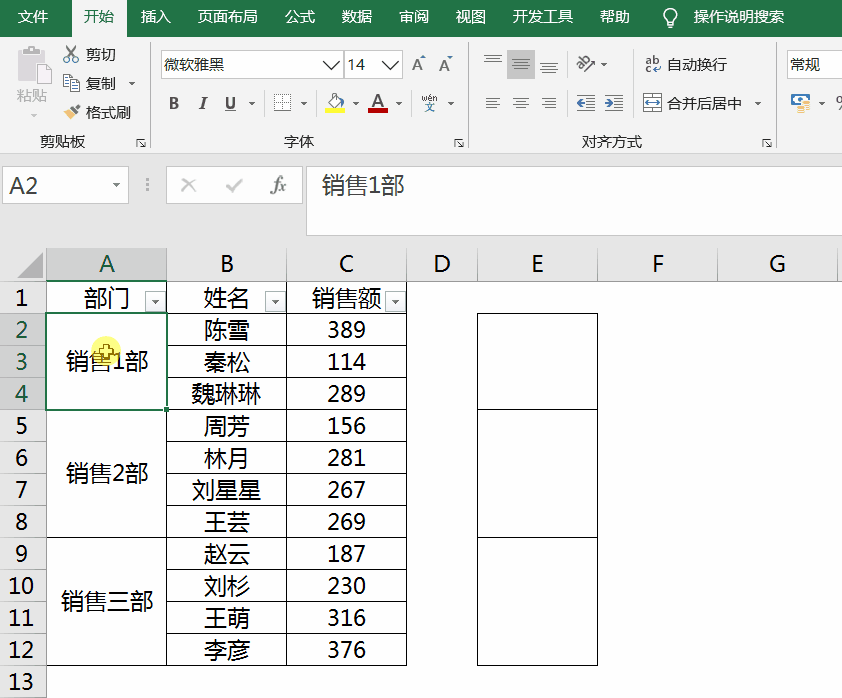Apply yellow fill color bucket
This screenshot has width=842, height=698.
point(335,103)
